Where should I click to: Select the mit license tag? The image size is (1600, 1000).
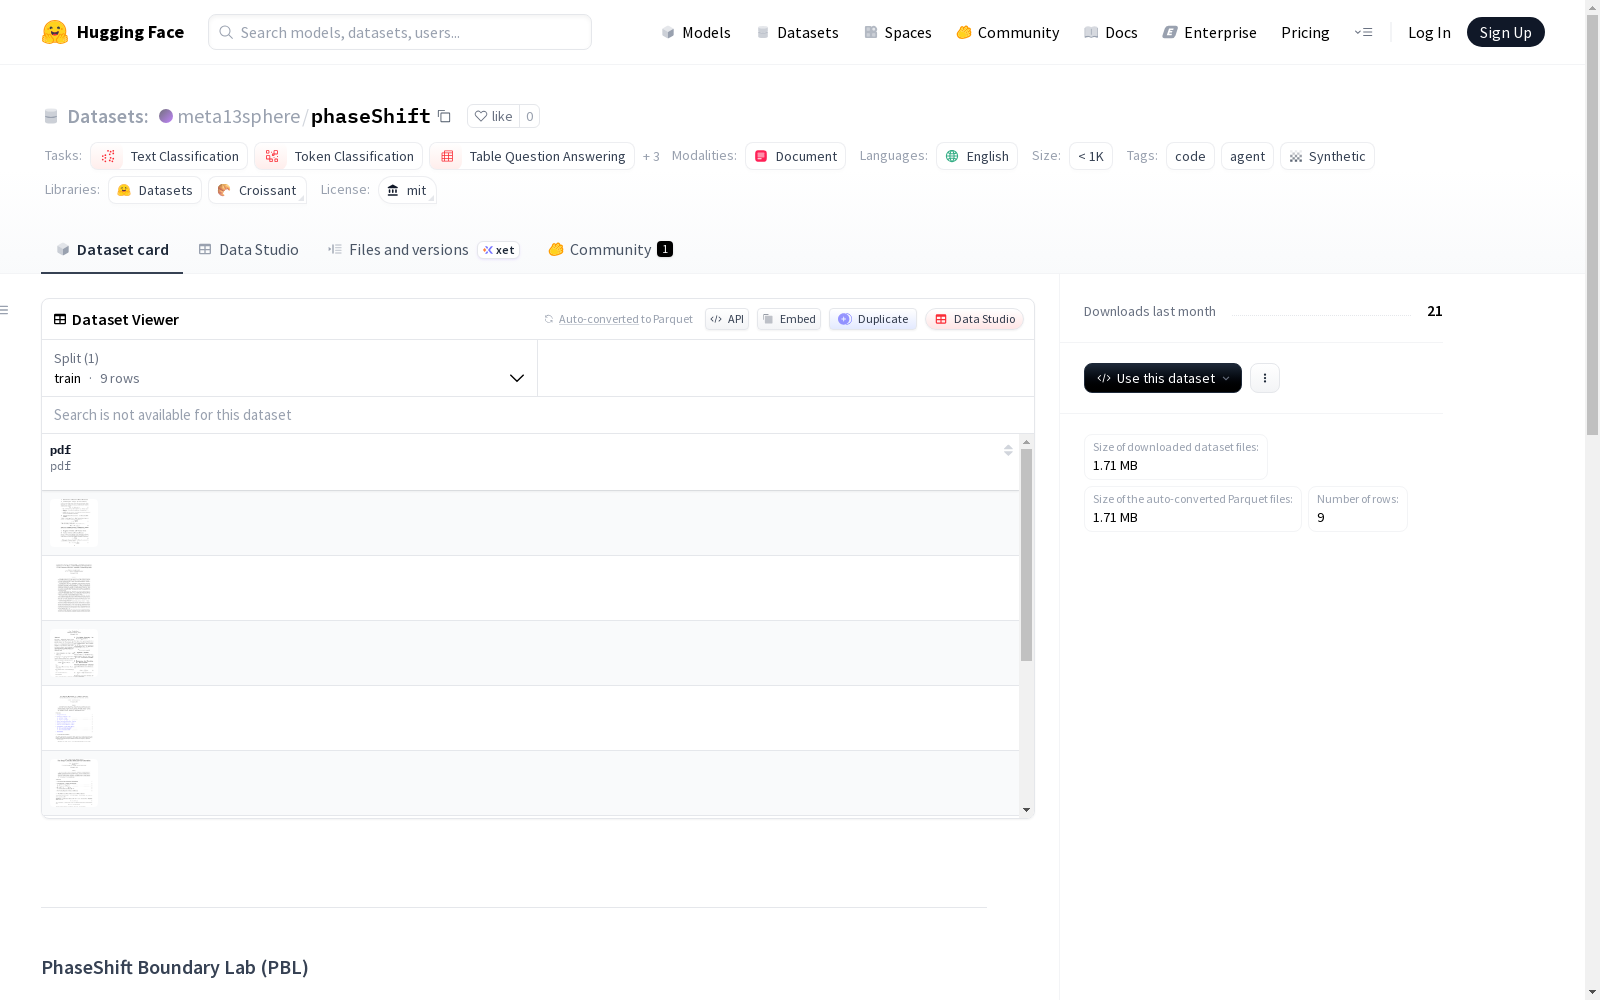click(407, 190)
